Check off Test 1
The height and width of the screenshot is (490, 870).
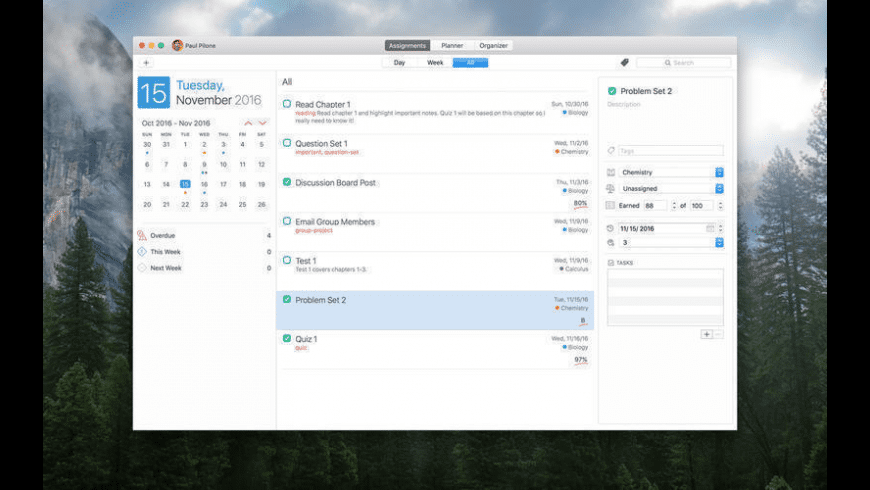pyautogui.click(x=287, y=260)
